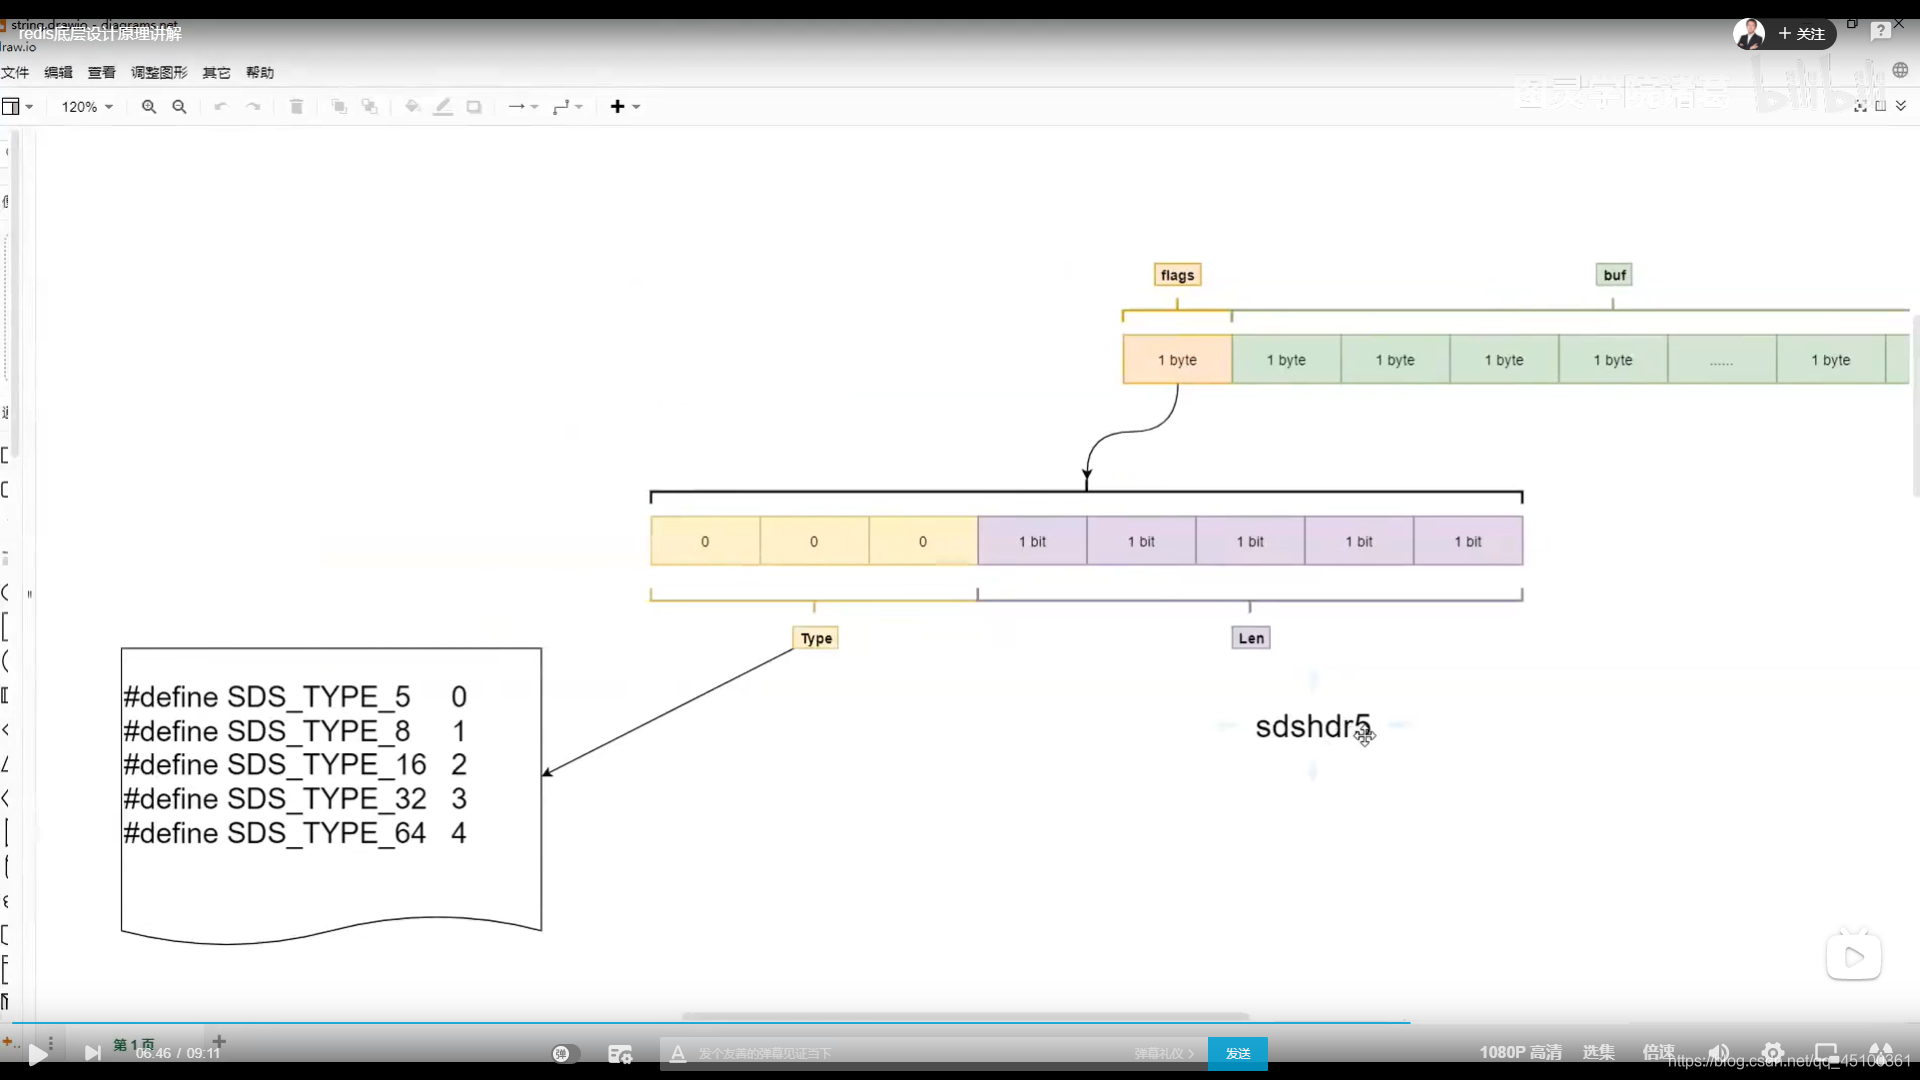1920x1080 pixels.
Task: Select the buf label box
Action: point(1614,275)
